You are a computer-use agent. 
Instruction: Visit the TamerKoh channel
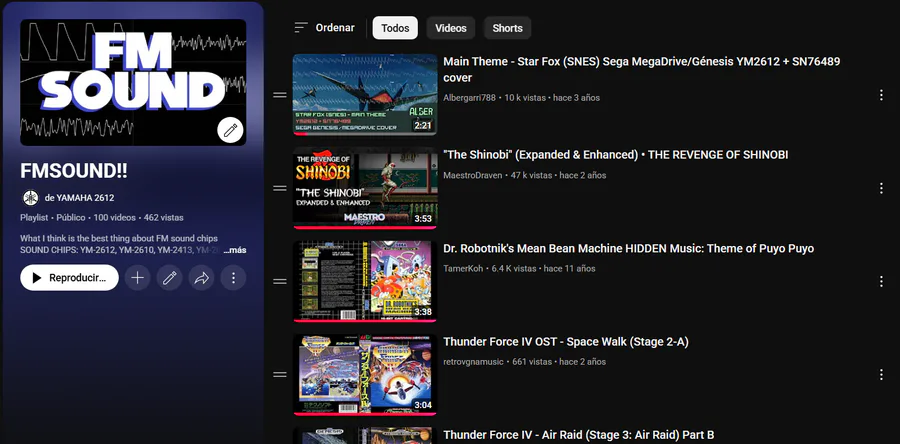[x=463, y=268]
